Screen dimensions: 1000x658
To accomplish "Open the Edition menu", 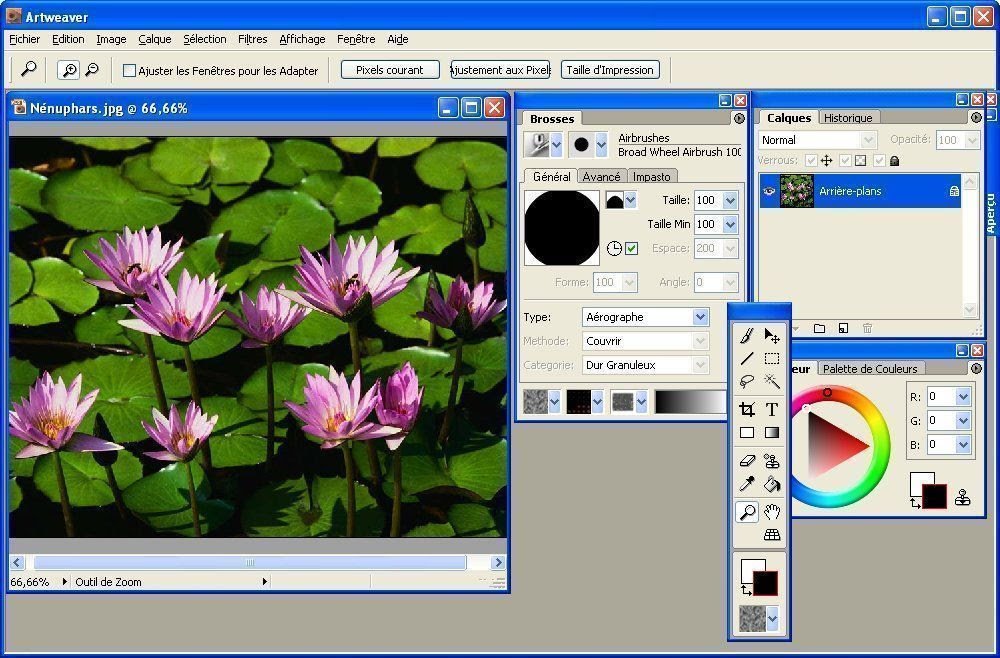I will click(x=68, y=39).
